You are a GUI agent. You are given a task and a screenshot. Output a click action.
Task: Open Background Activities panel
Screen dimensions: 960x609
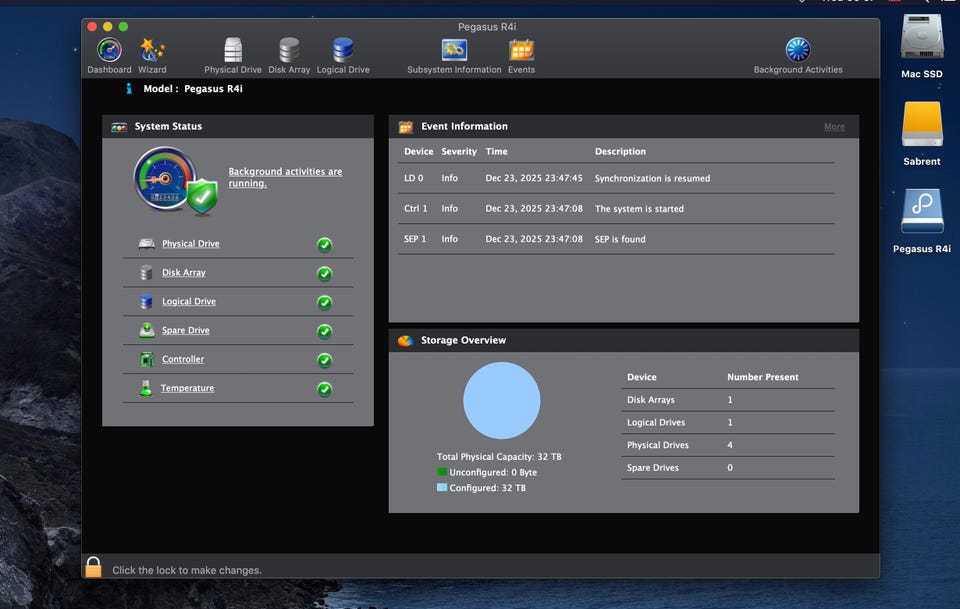[x=797, y=52]
